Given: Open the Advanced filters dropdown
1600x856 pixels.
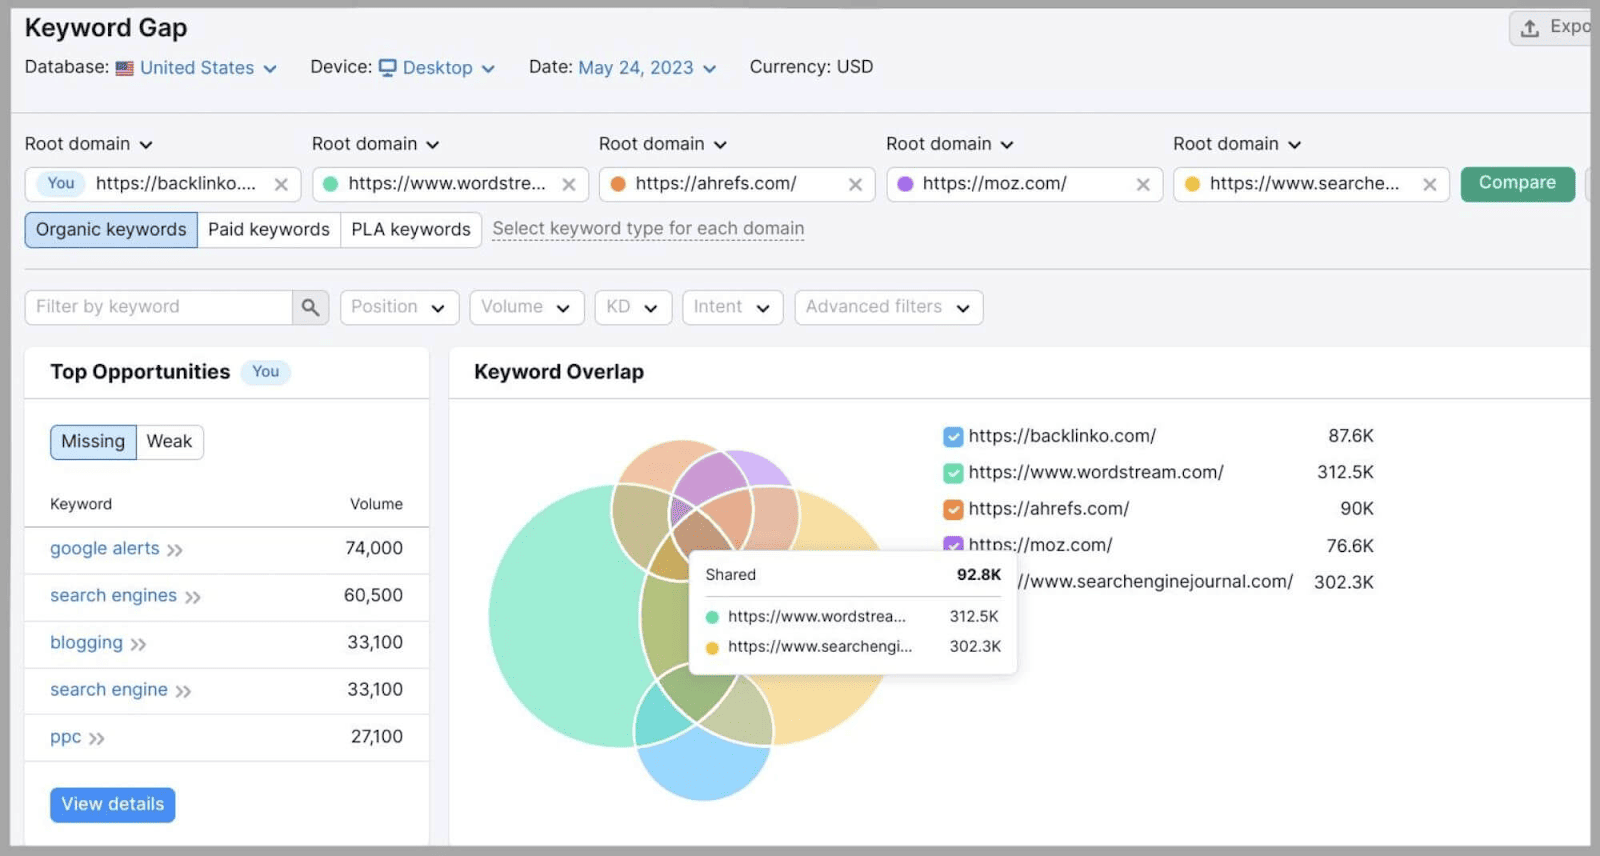Looking at the screenshot, I should click(x=888, y=307).
